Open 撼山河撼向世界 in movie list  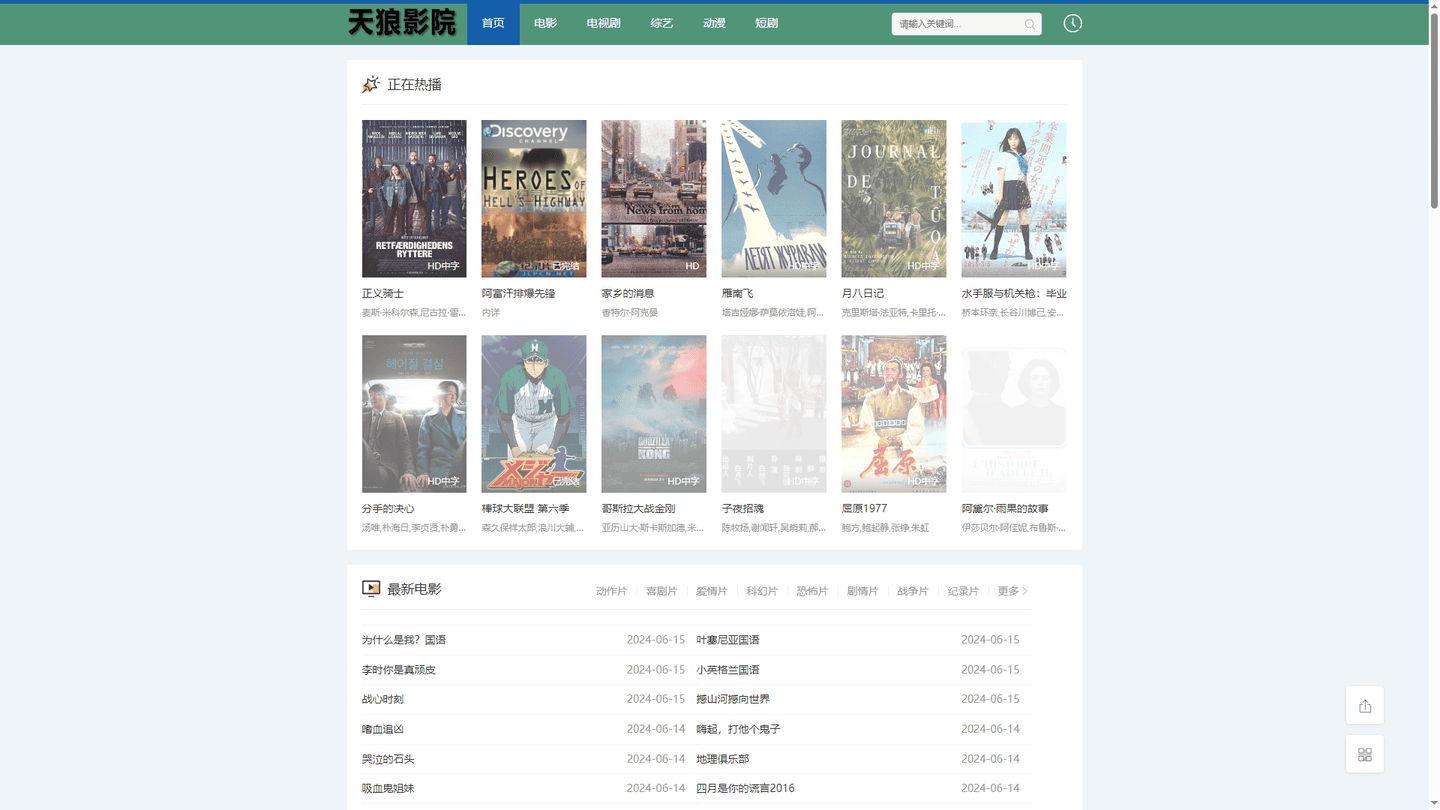click(x=733, y=699)
